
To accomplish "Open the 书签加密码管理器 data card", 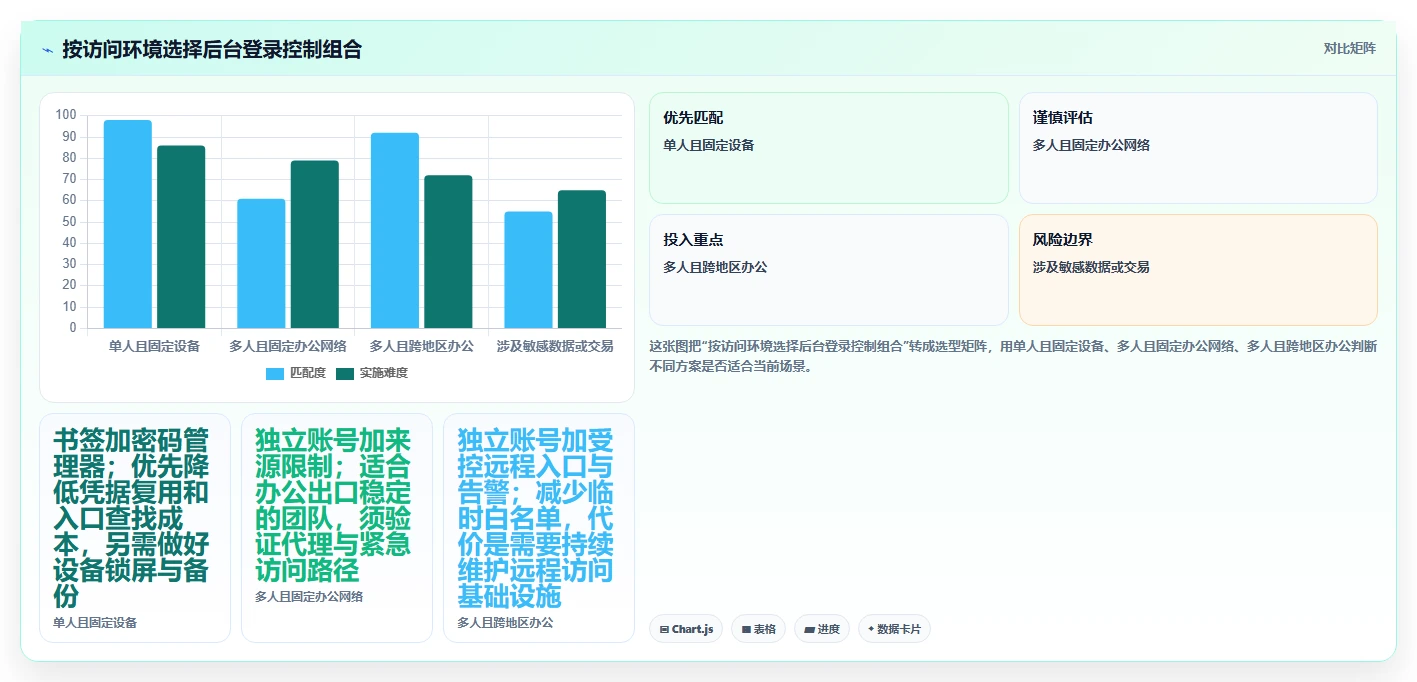I will [x=135, y=528].
